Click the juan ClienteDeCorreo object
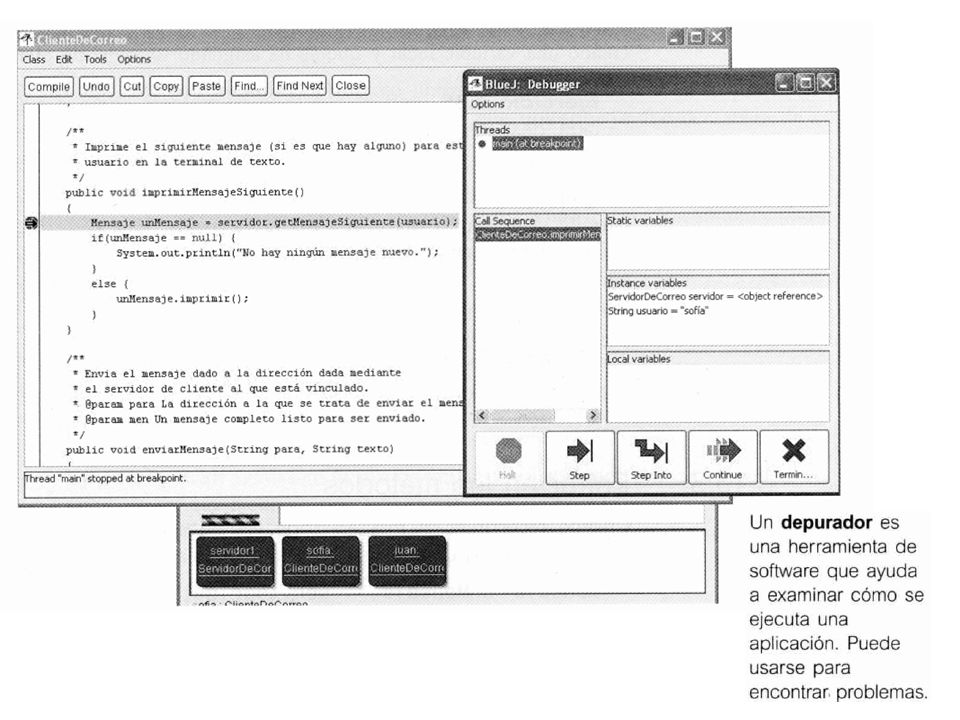 point(408,561)
